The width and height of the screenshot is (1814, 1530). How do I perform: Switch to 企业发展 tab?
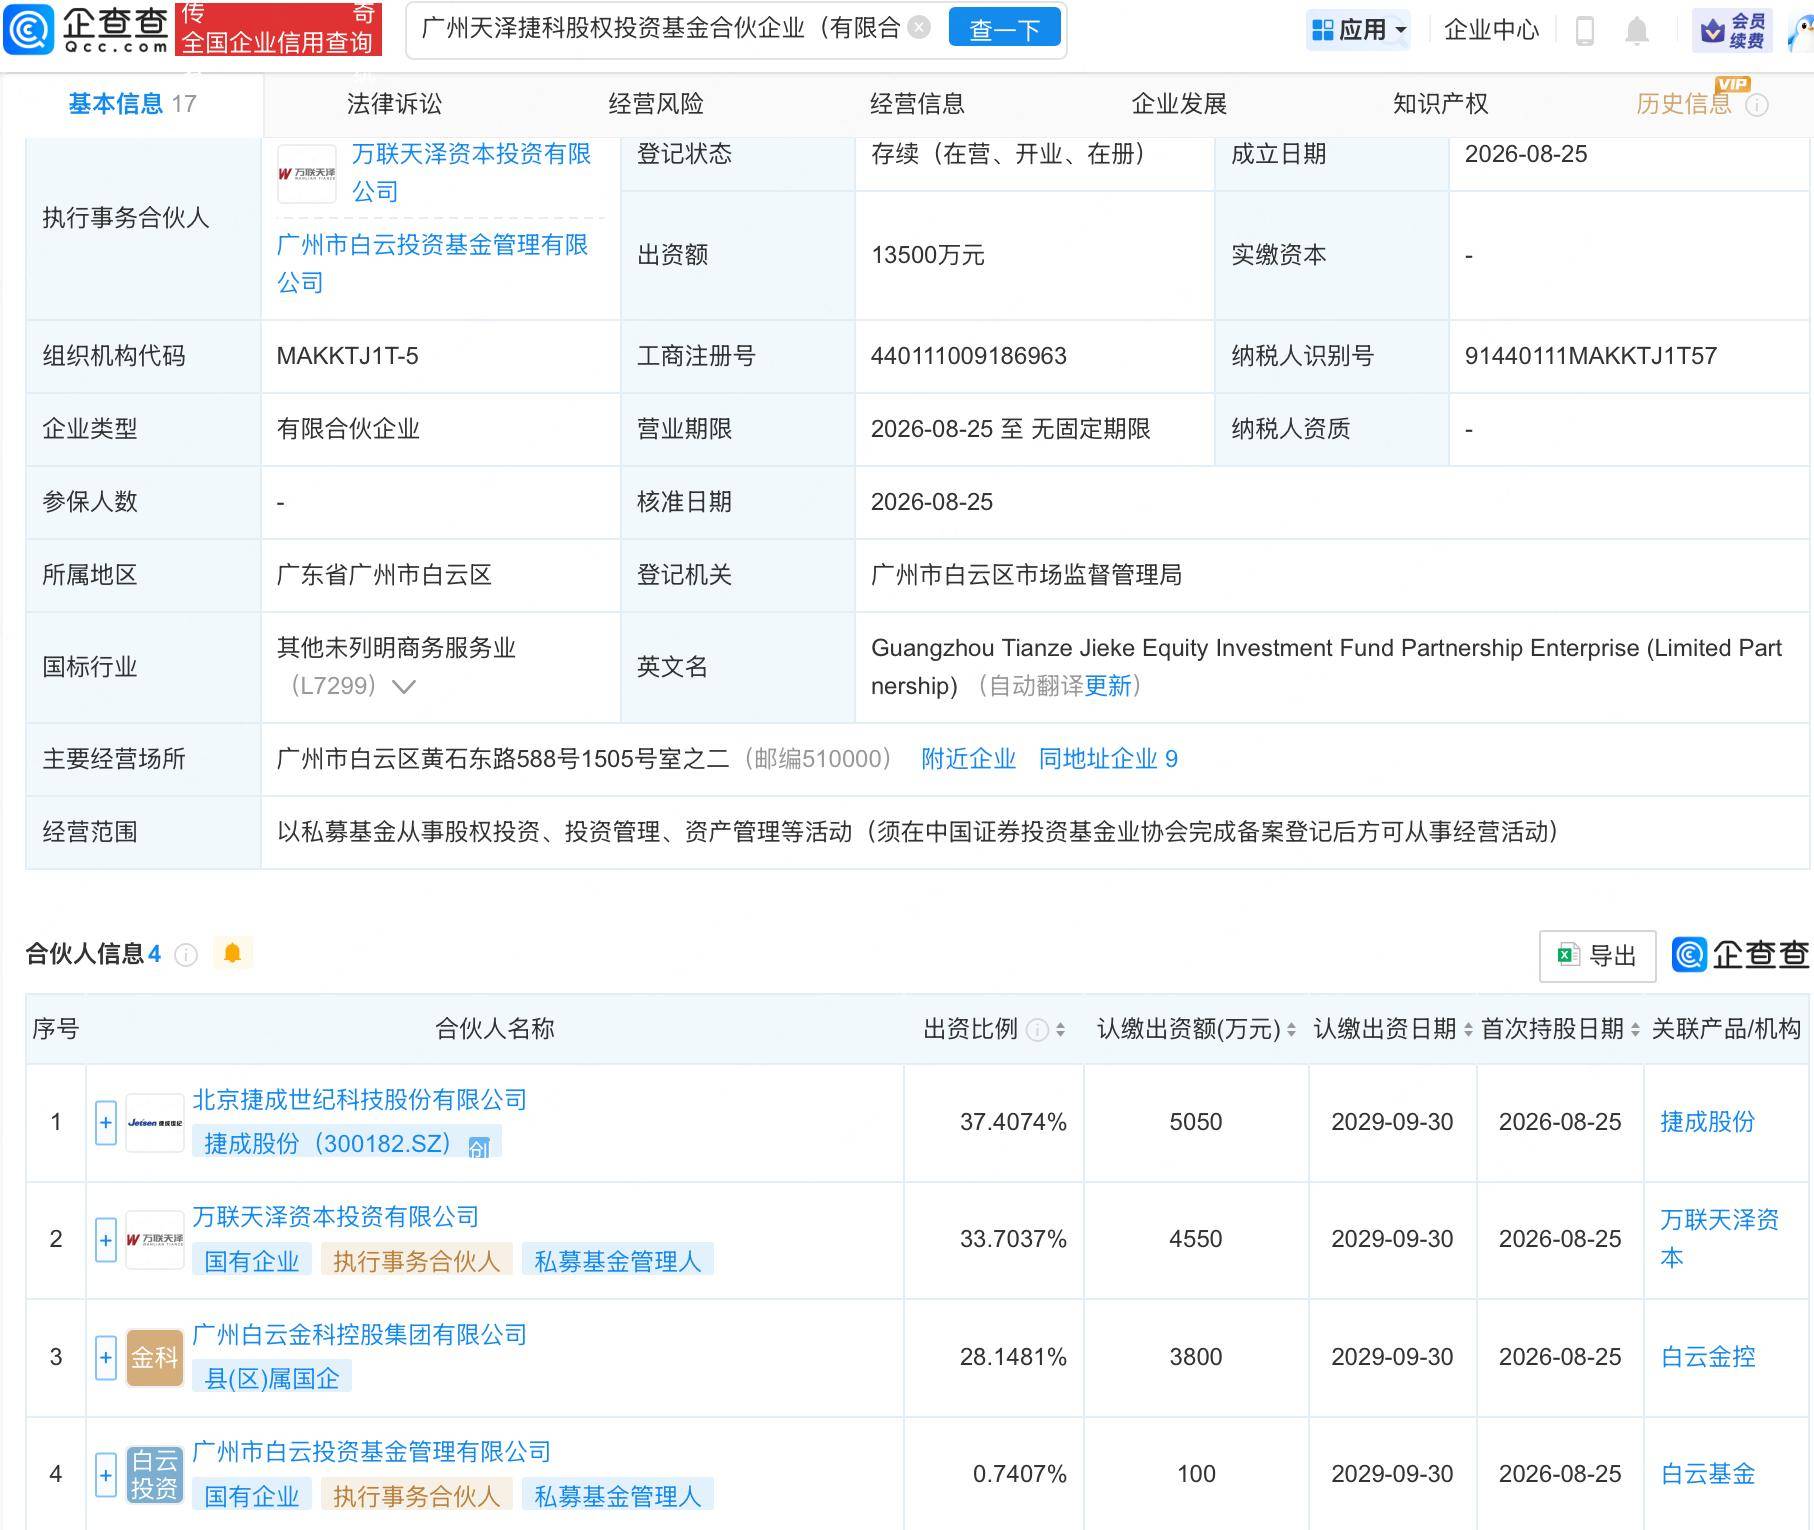click(x=1179, y=104)
